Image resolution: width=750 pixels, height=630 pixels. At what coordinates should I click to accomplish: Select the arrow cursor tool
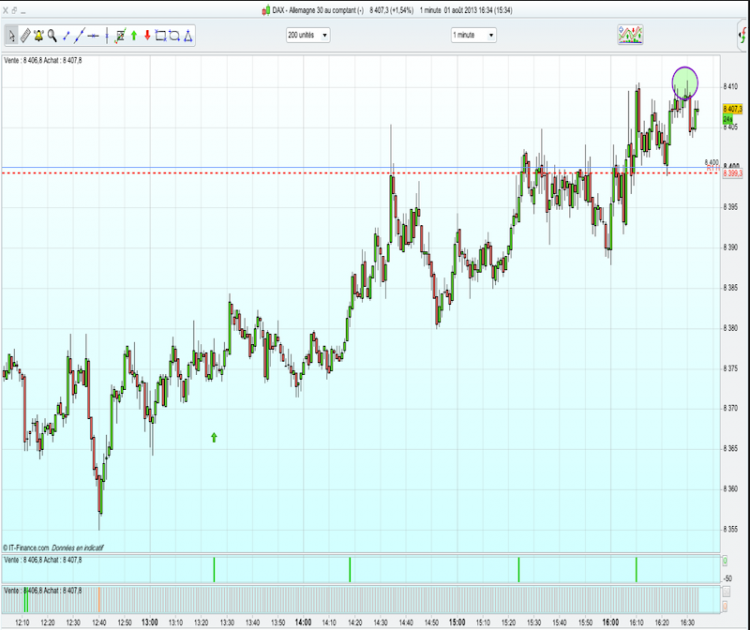tap(11, 35)
